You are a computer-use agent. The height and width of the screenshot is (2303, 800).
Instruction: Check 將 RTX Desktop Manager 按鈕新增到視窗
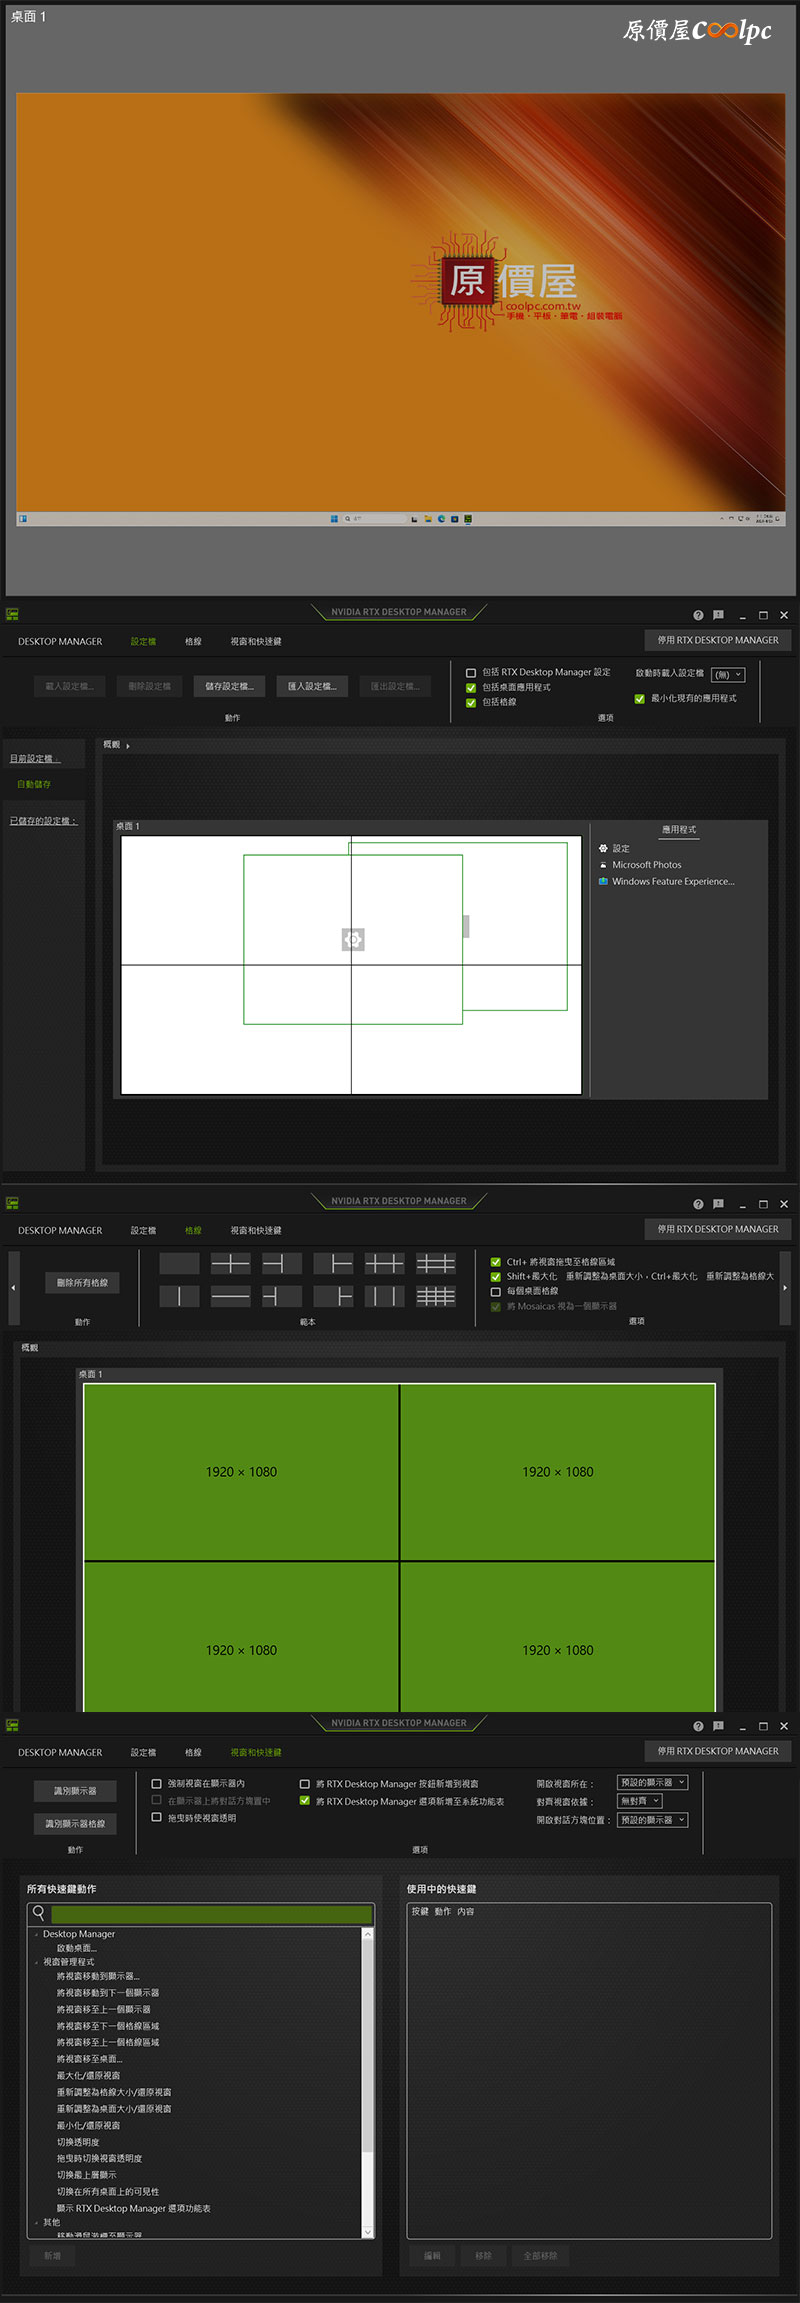(x=305, y=1784)
